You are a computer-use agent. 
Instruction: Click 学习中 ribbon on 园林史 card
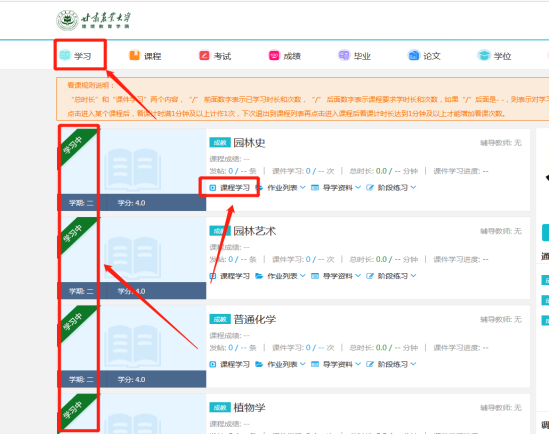coord(73,145)
